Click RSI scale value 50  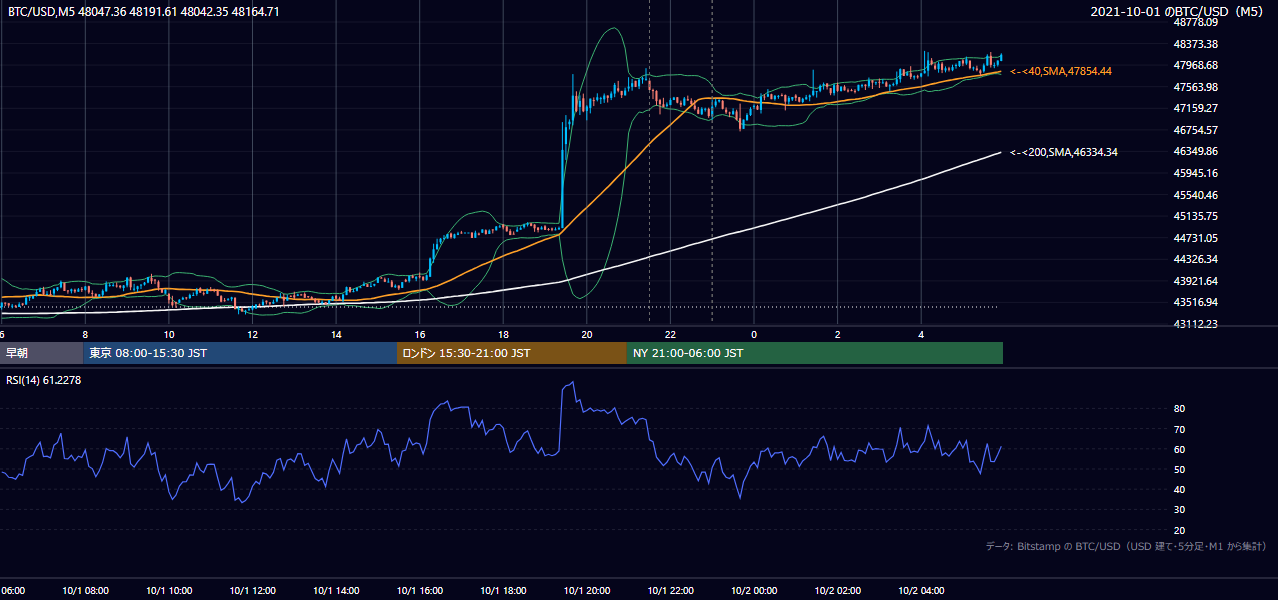coord(1179,469)
